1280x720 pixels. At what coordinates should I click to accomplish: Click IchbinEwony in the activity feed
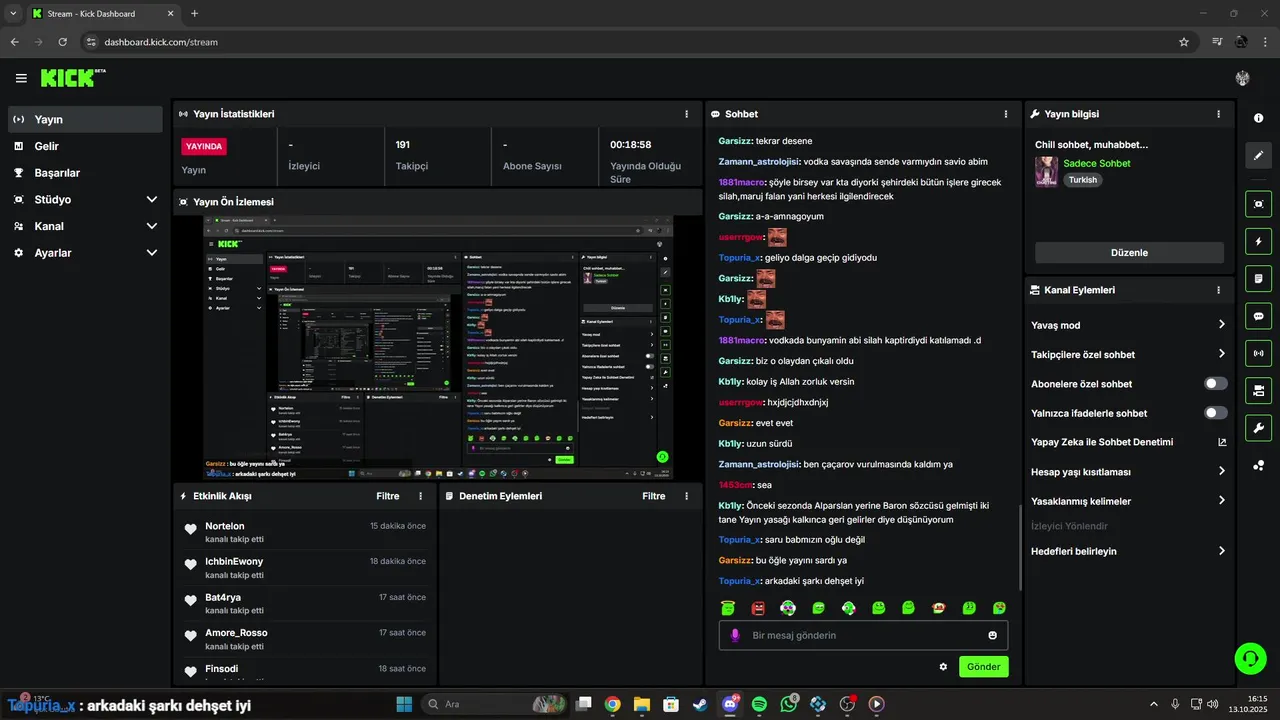(234, 562)
